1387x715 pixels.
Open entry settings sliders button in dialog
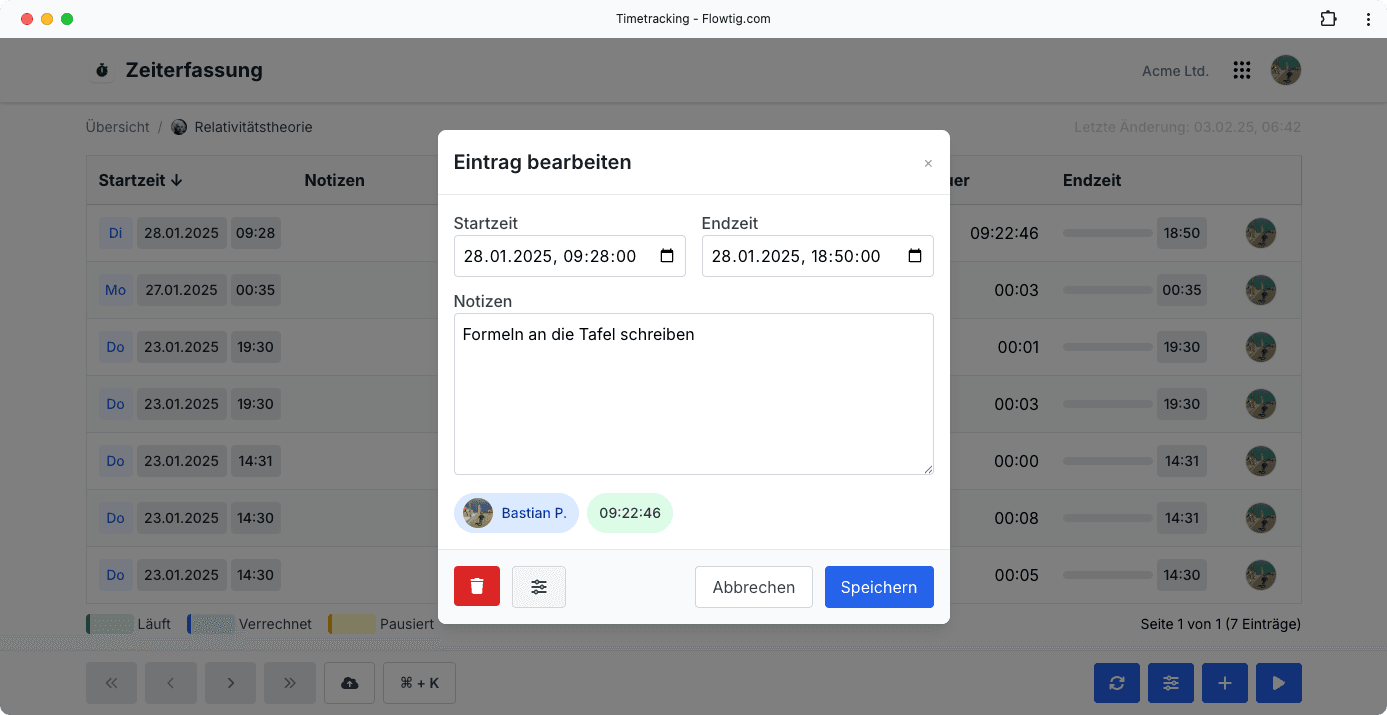coord(539,587)
